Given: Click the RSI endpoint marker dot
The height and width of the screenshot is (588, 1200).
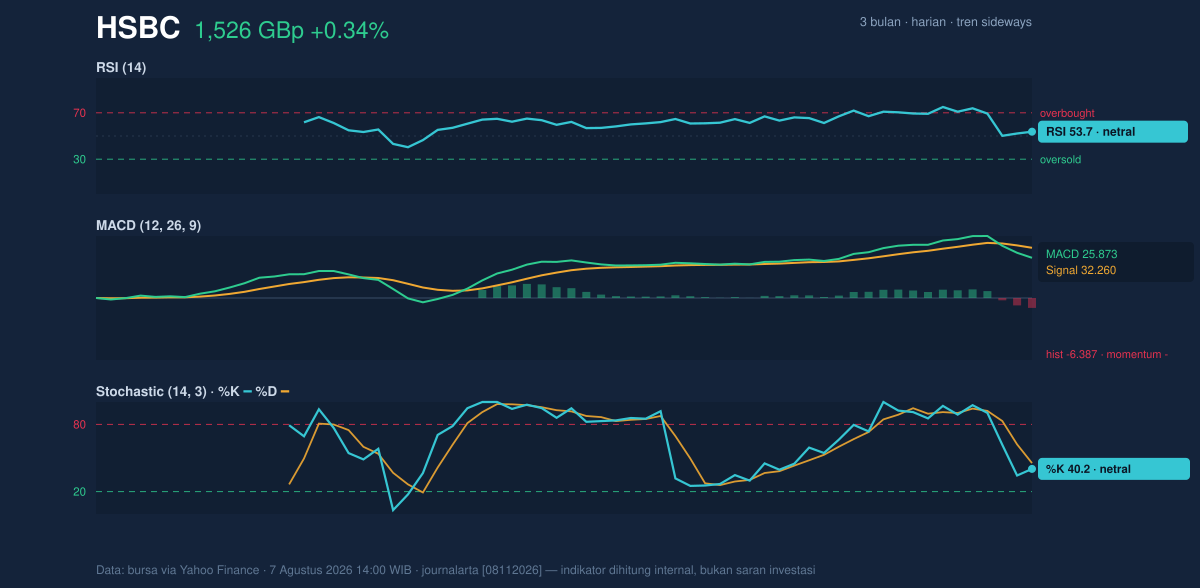Looking at the screenshot, I should (1032, 132).
